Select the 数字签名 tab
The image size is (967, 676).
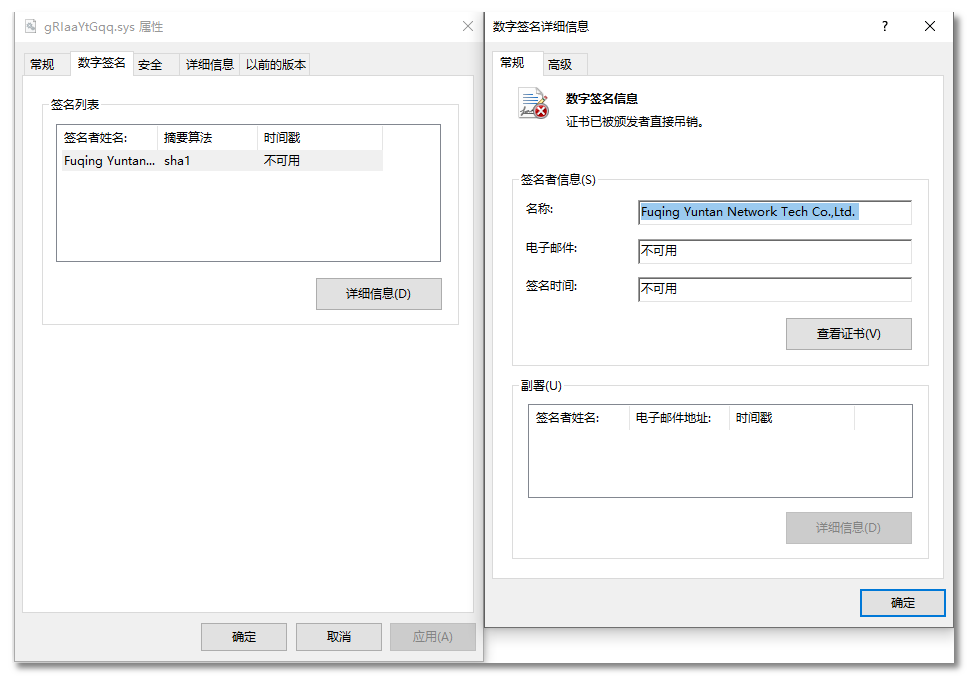tap(101, 63)
